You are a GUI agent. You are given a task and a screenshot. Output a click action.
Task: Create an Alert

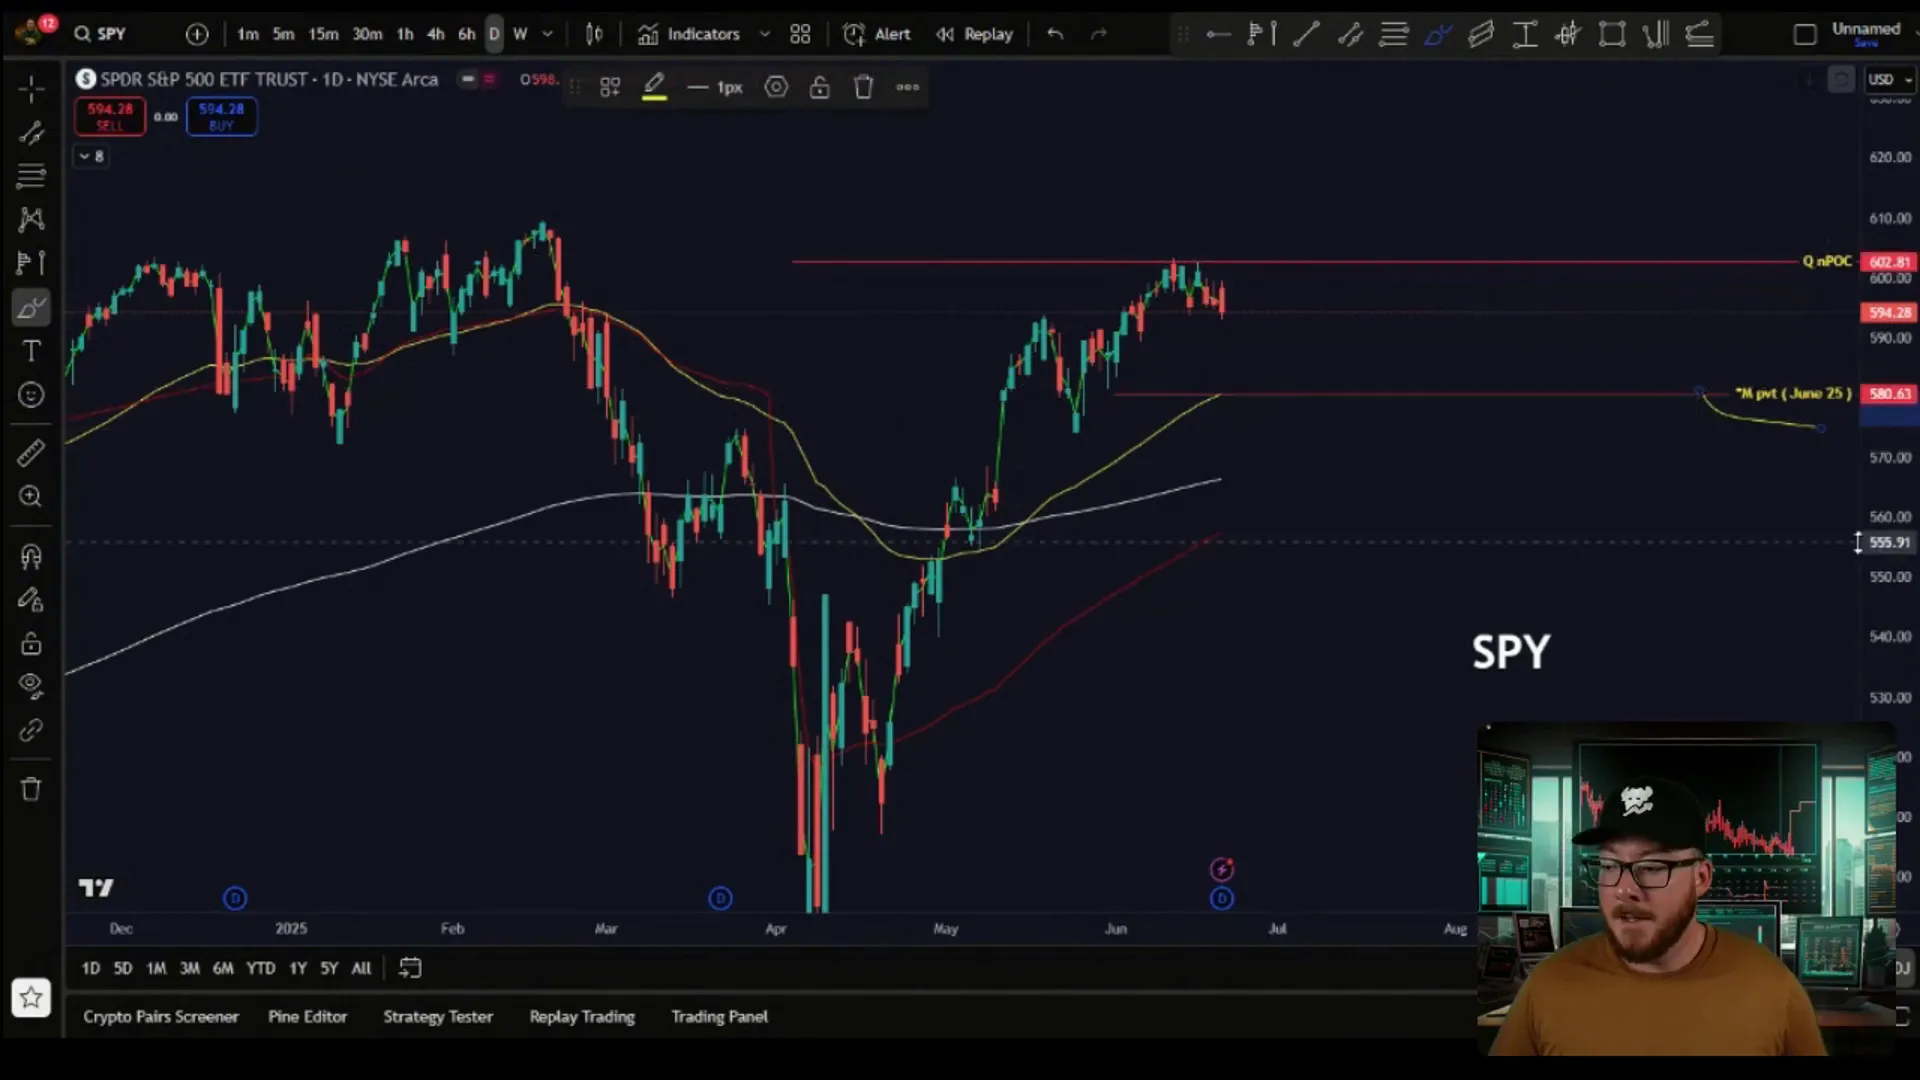(877, 34)
